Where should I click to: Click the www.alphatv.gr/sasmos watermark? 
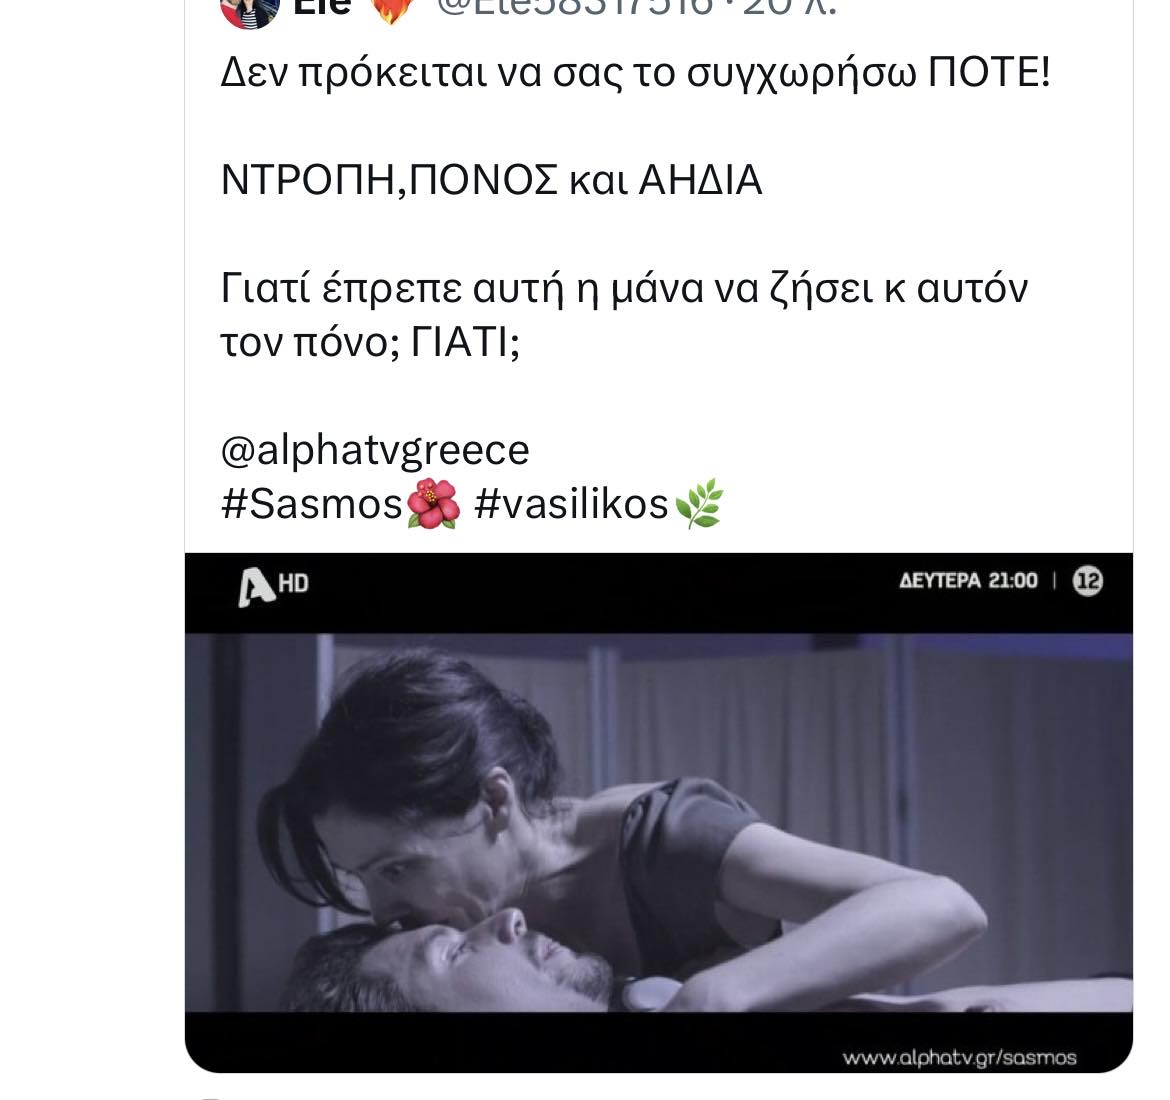[959, 1057]
